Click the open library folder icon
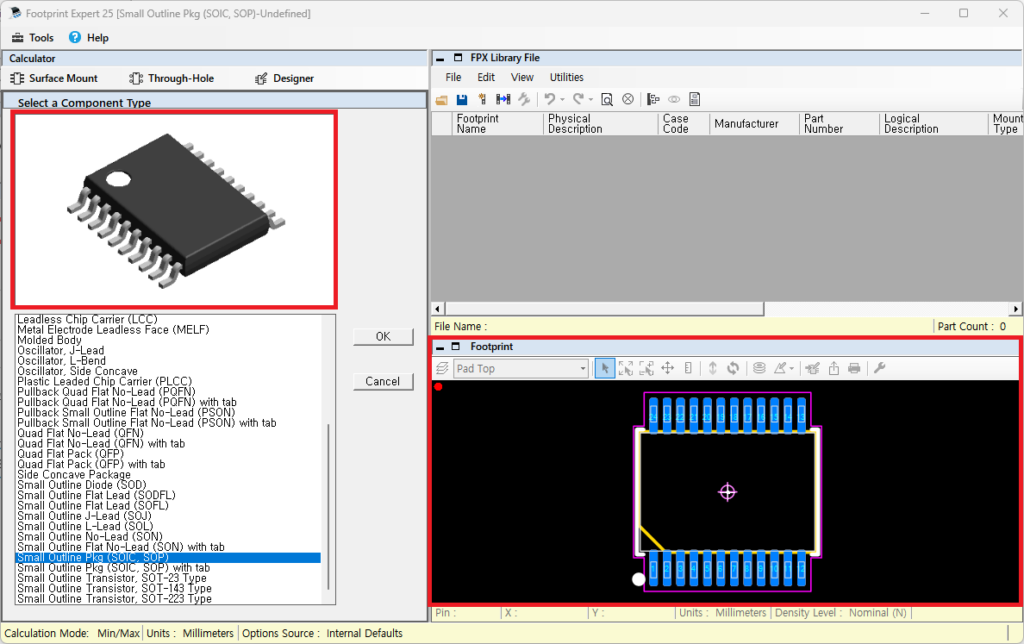The height and width of the screenshot is (644, 1024). point(442,99)
